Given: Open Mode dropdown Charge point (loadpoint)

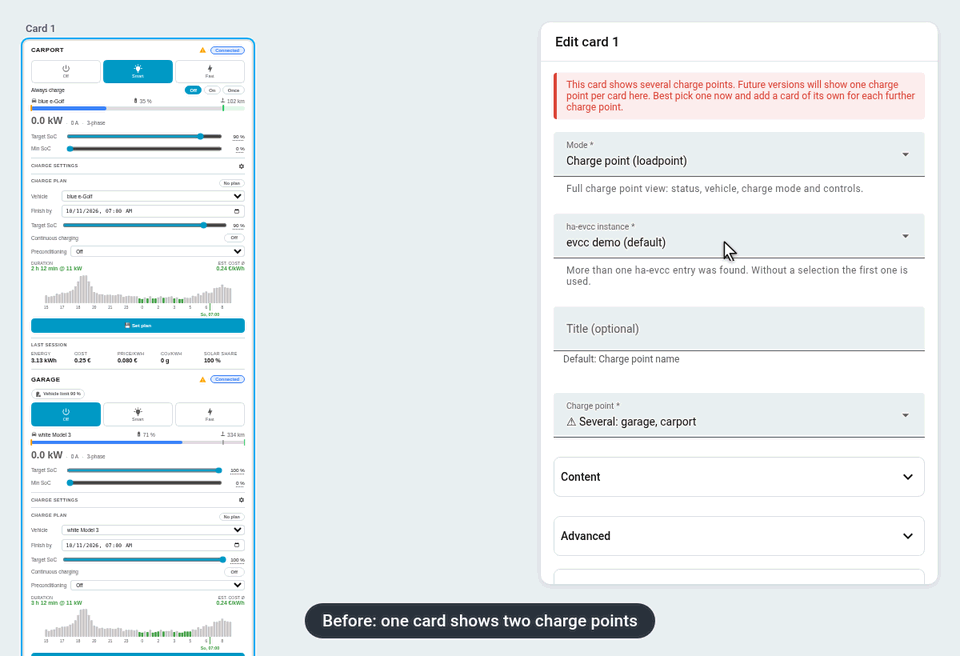Looking at the screenshot, I should pos(739,154).
